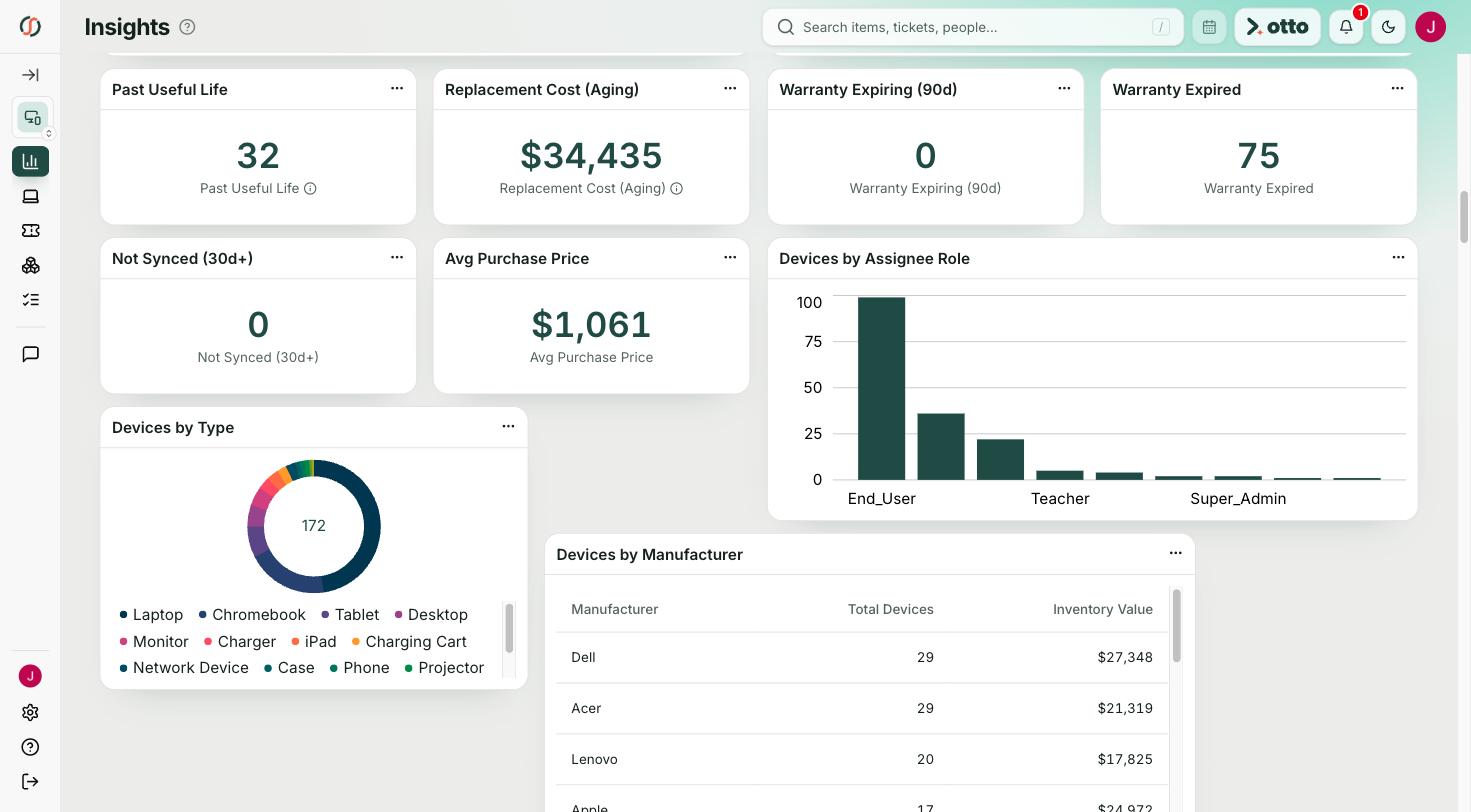Click the help icon beside Insights title
1471x812 pixels.
187,27
